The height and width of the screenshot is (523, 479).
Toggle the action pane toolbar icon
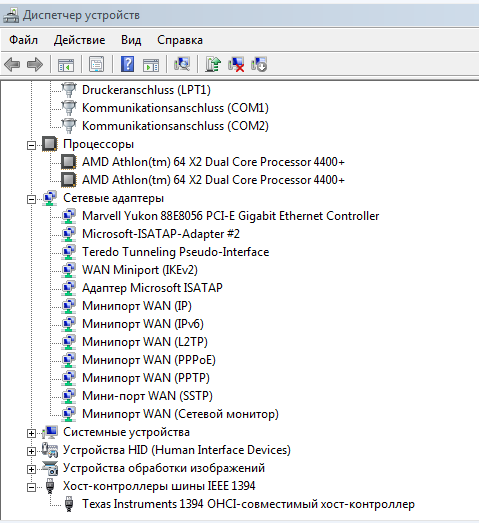tap(151, 65)
